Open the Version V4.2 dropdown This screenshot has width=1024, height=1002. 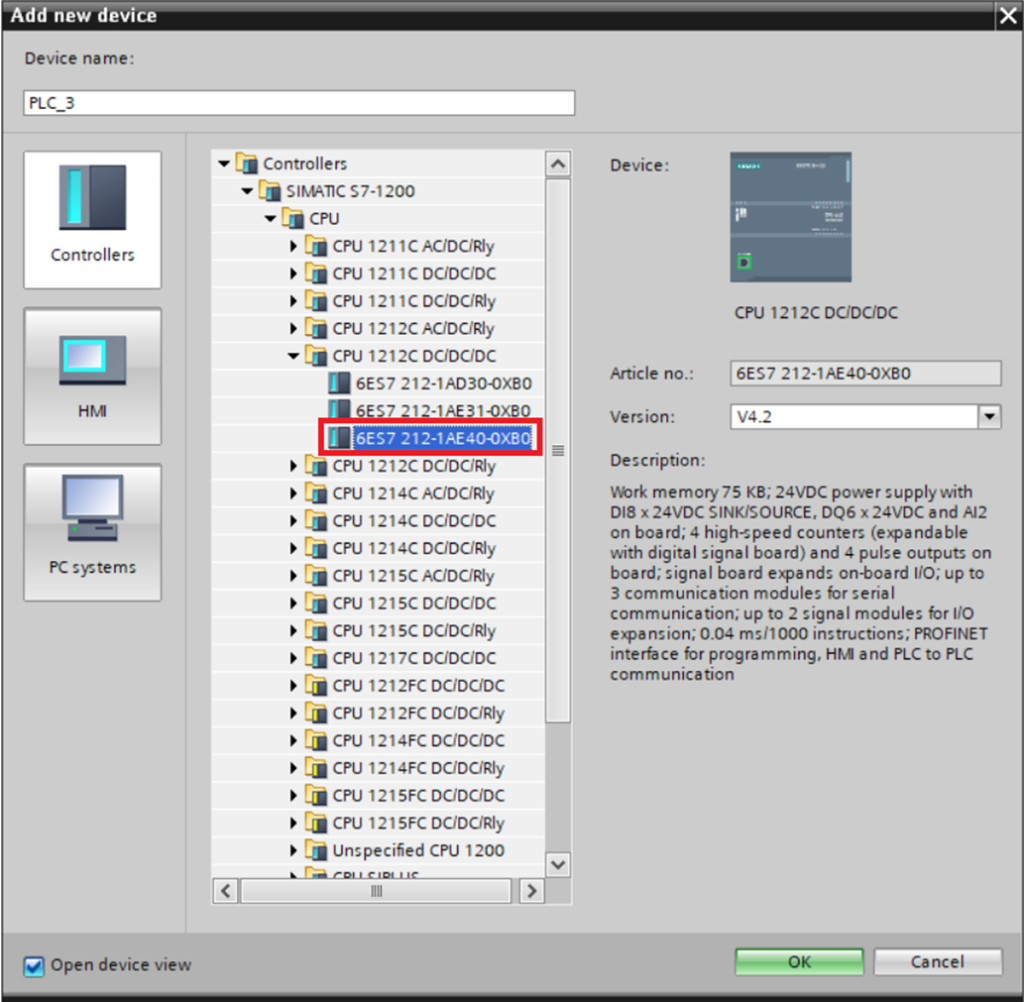pos(989,417)
